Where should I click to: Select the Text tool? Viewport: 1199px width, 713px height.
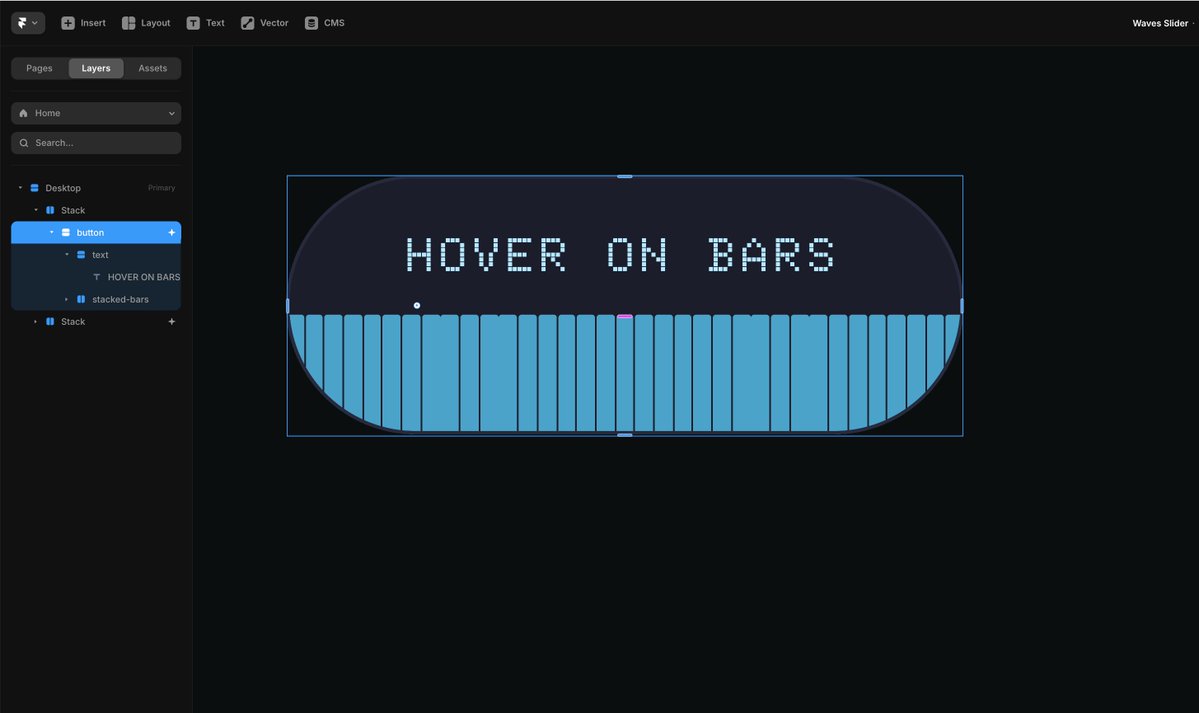(x=206, y=22)
